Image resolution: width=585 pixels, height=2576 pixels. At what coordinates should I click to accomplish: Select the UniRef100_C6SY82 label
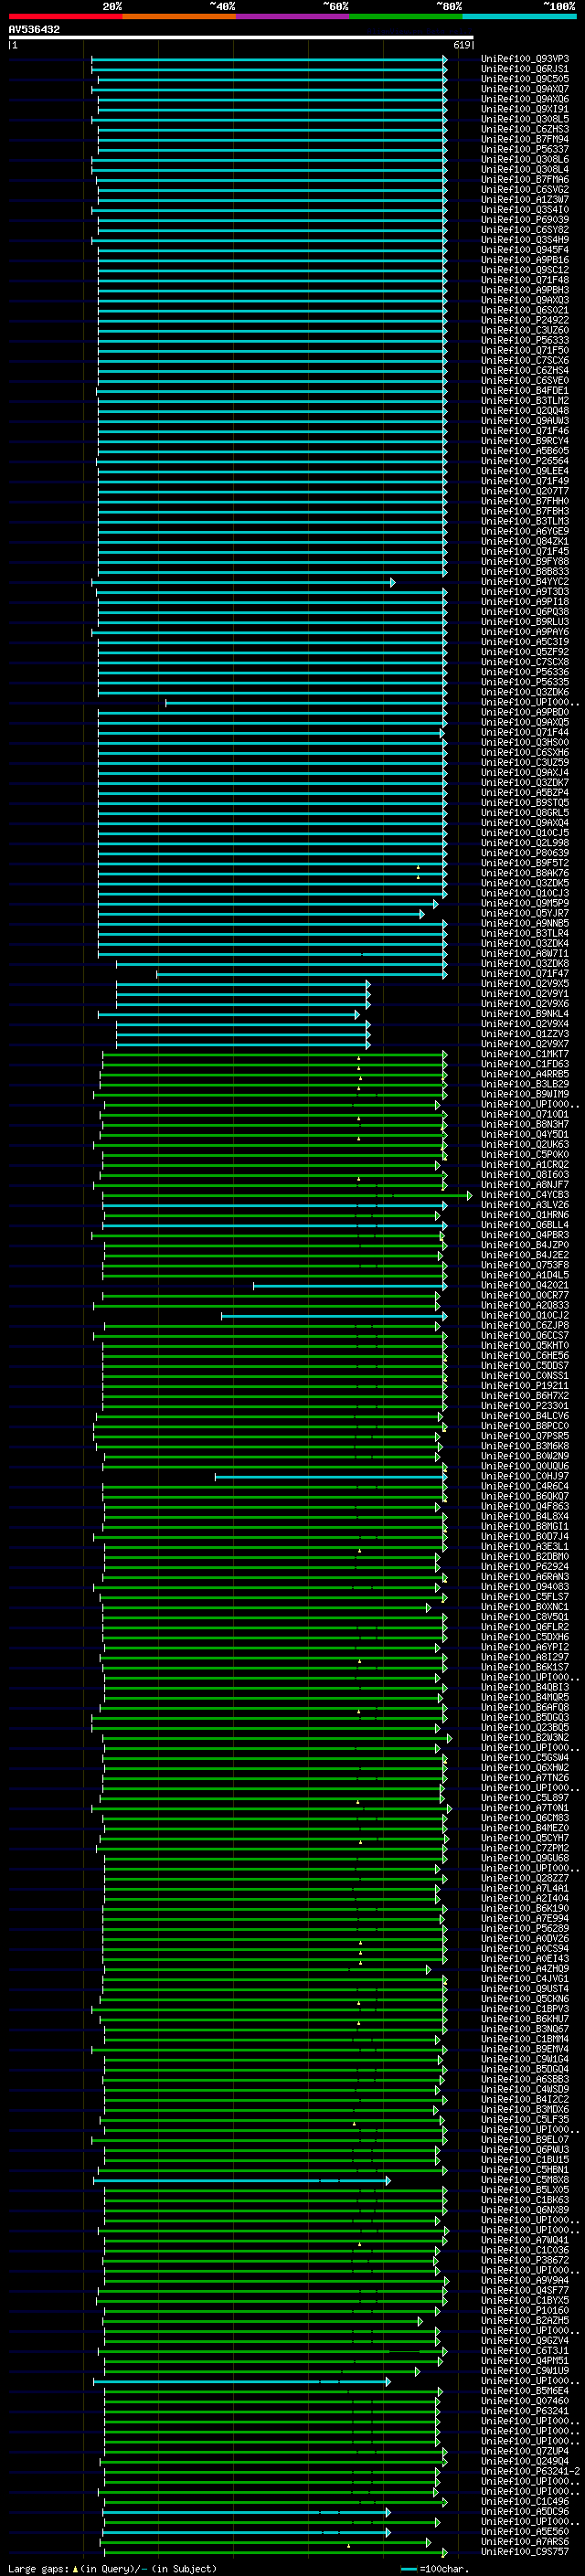tap(525, 230)
